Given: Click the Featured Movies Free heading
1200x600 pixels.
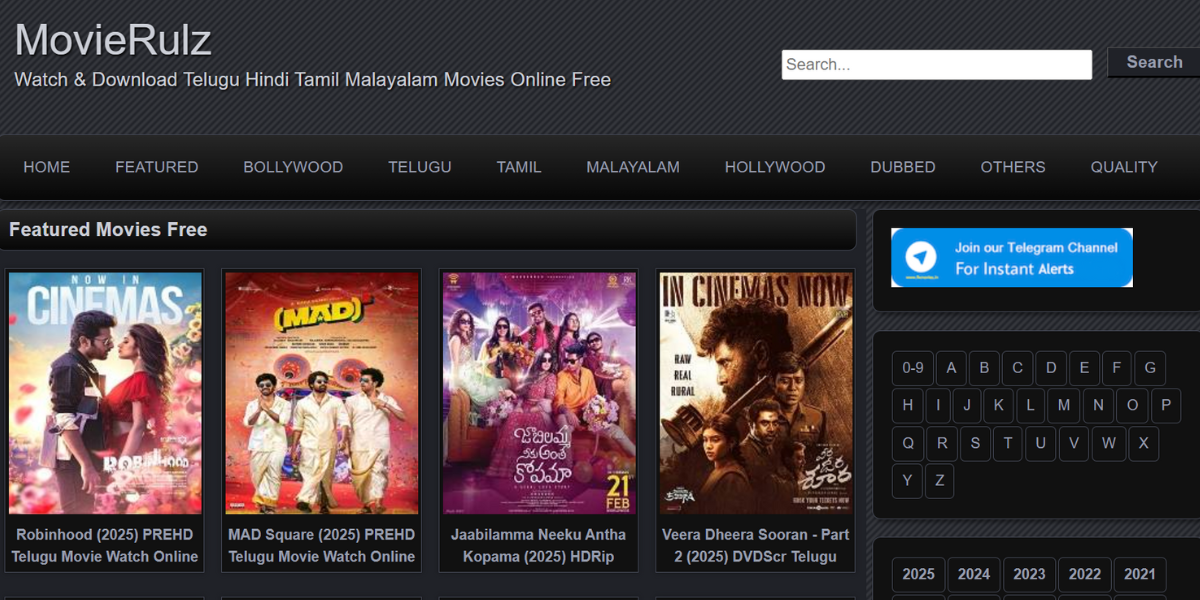Looking at the screenshot, I should [x=108, y=229].
